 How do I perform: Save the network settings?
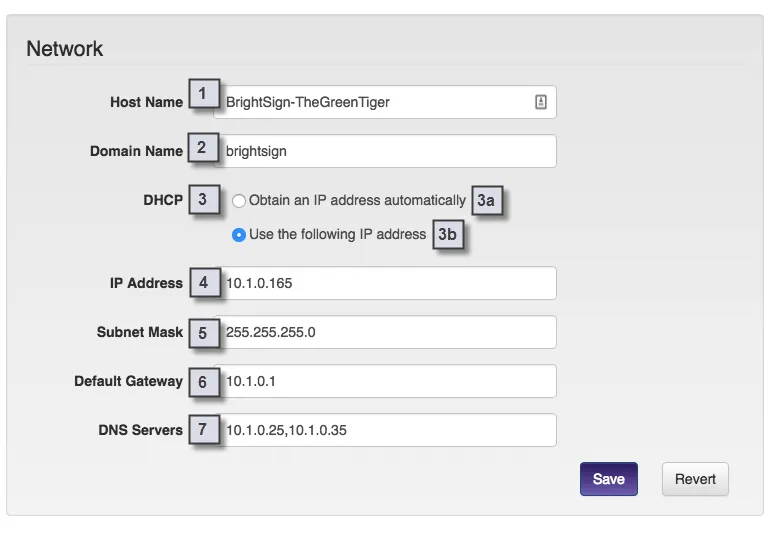pyautogui.click(x=609, y=479)
